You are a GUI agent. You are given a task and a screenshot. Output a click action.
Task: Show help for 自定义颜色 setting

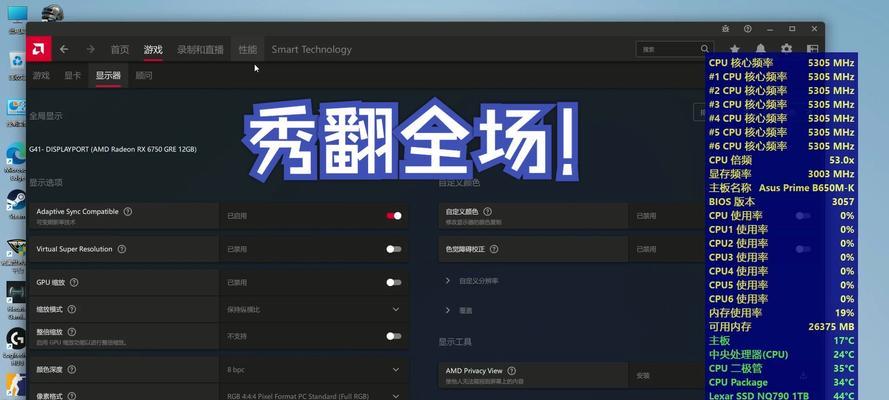coord(488,211)
